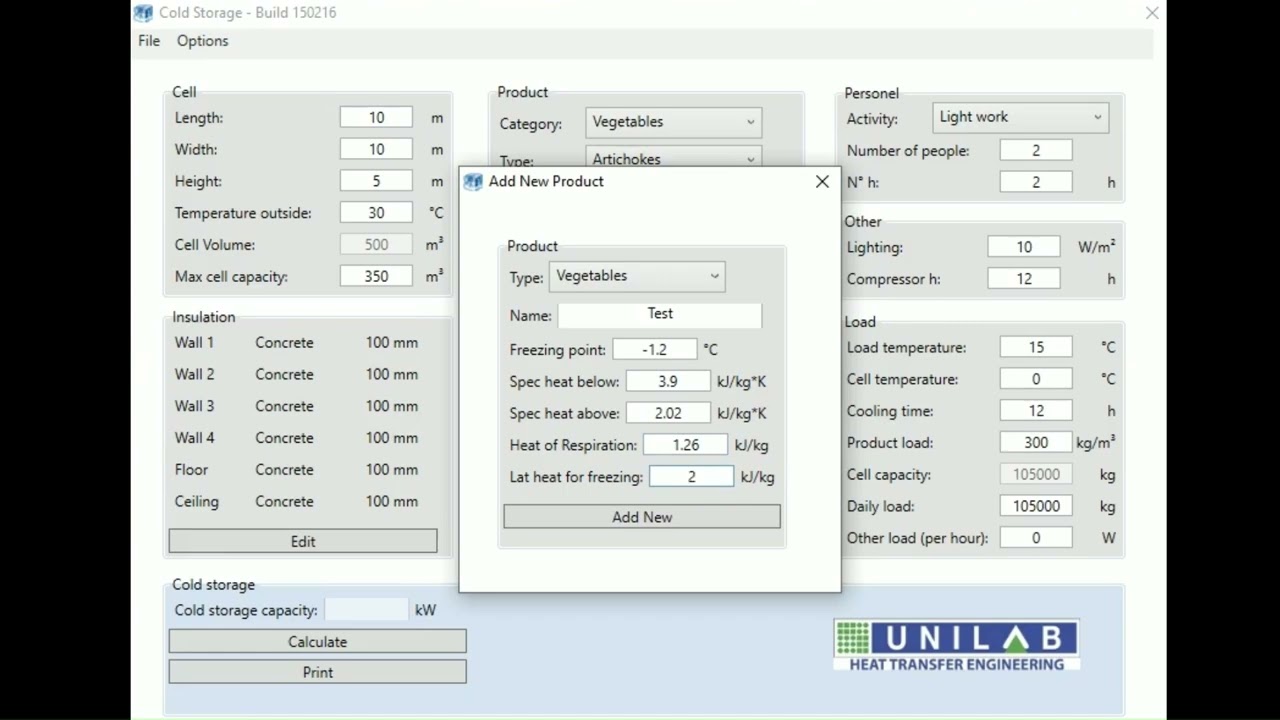Click the Freezing point input field

pyautogui.click(x=655, y=349)
